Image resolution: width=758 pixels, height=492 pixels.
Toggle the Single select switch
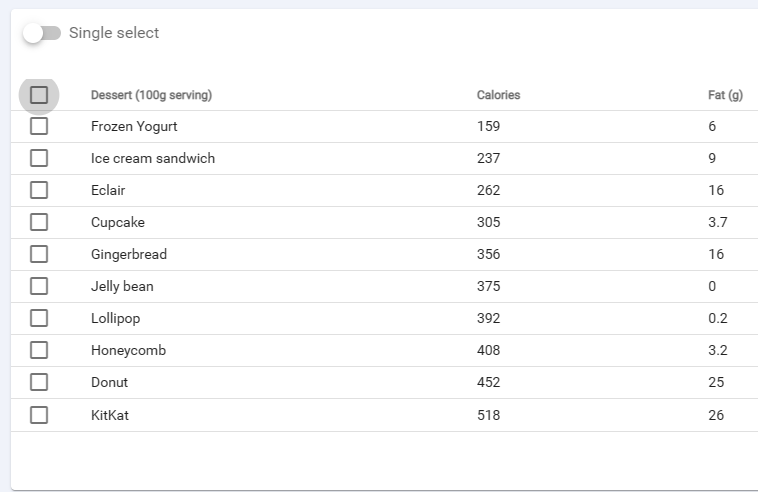[42, 33]
